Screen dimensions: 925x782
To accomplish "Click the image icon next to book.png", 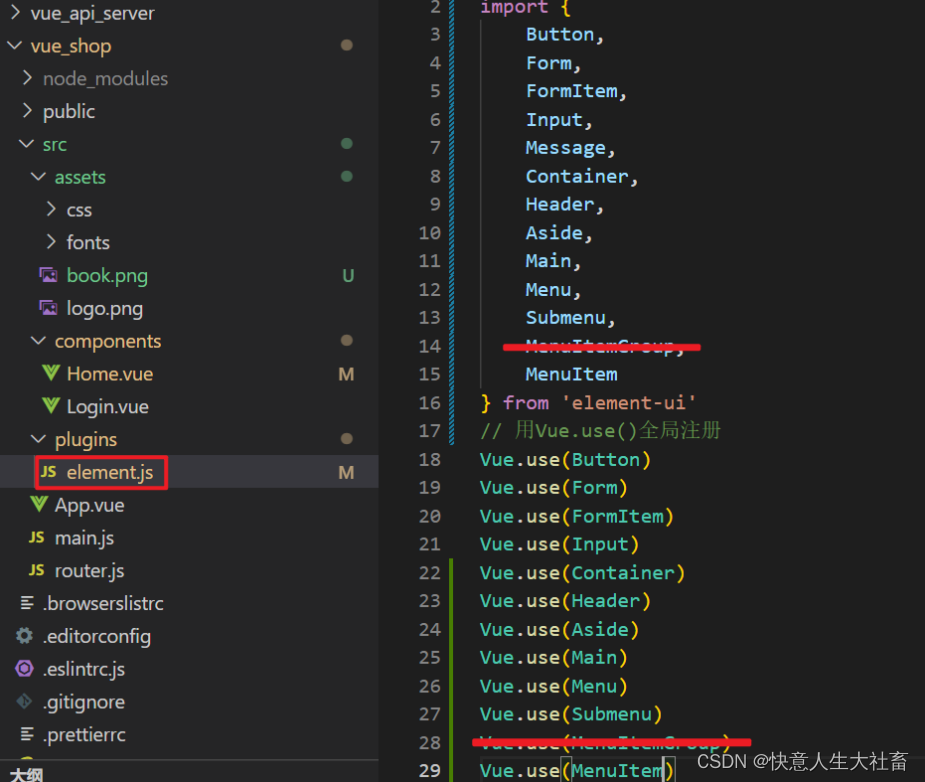I will [47, 275].
